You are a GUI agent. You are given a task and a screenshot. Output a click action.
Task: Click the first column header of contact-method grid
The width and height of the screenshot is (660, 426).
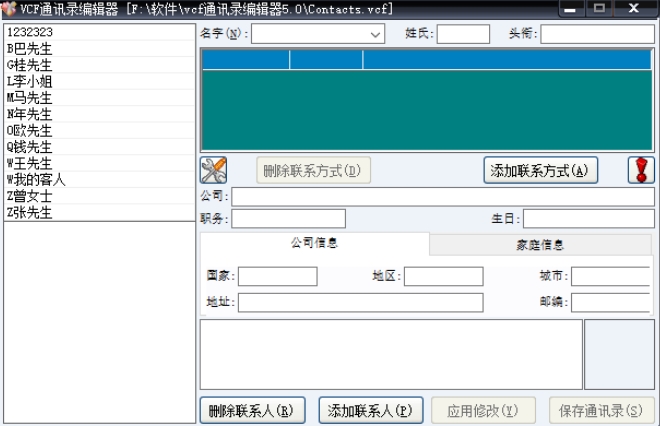point(246,60)
